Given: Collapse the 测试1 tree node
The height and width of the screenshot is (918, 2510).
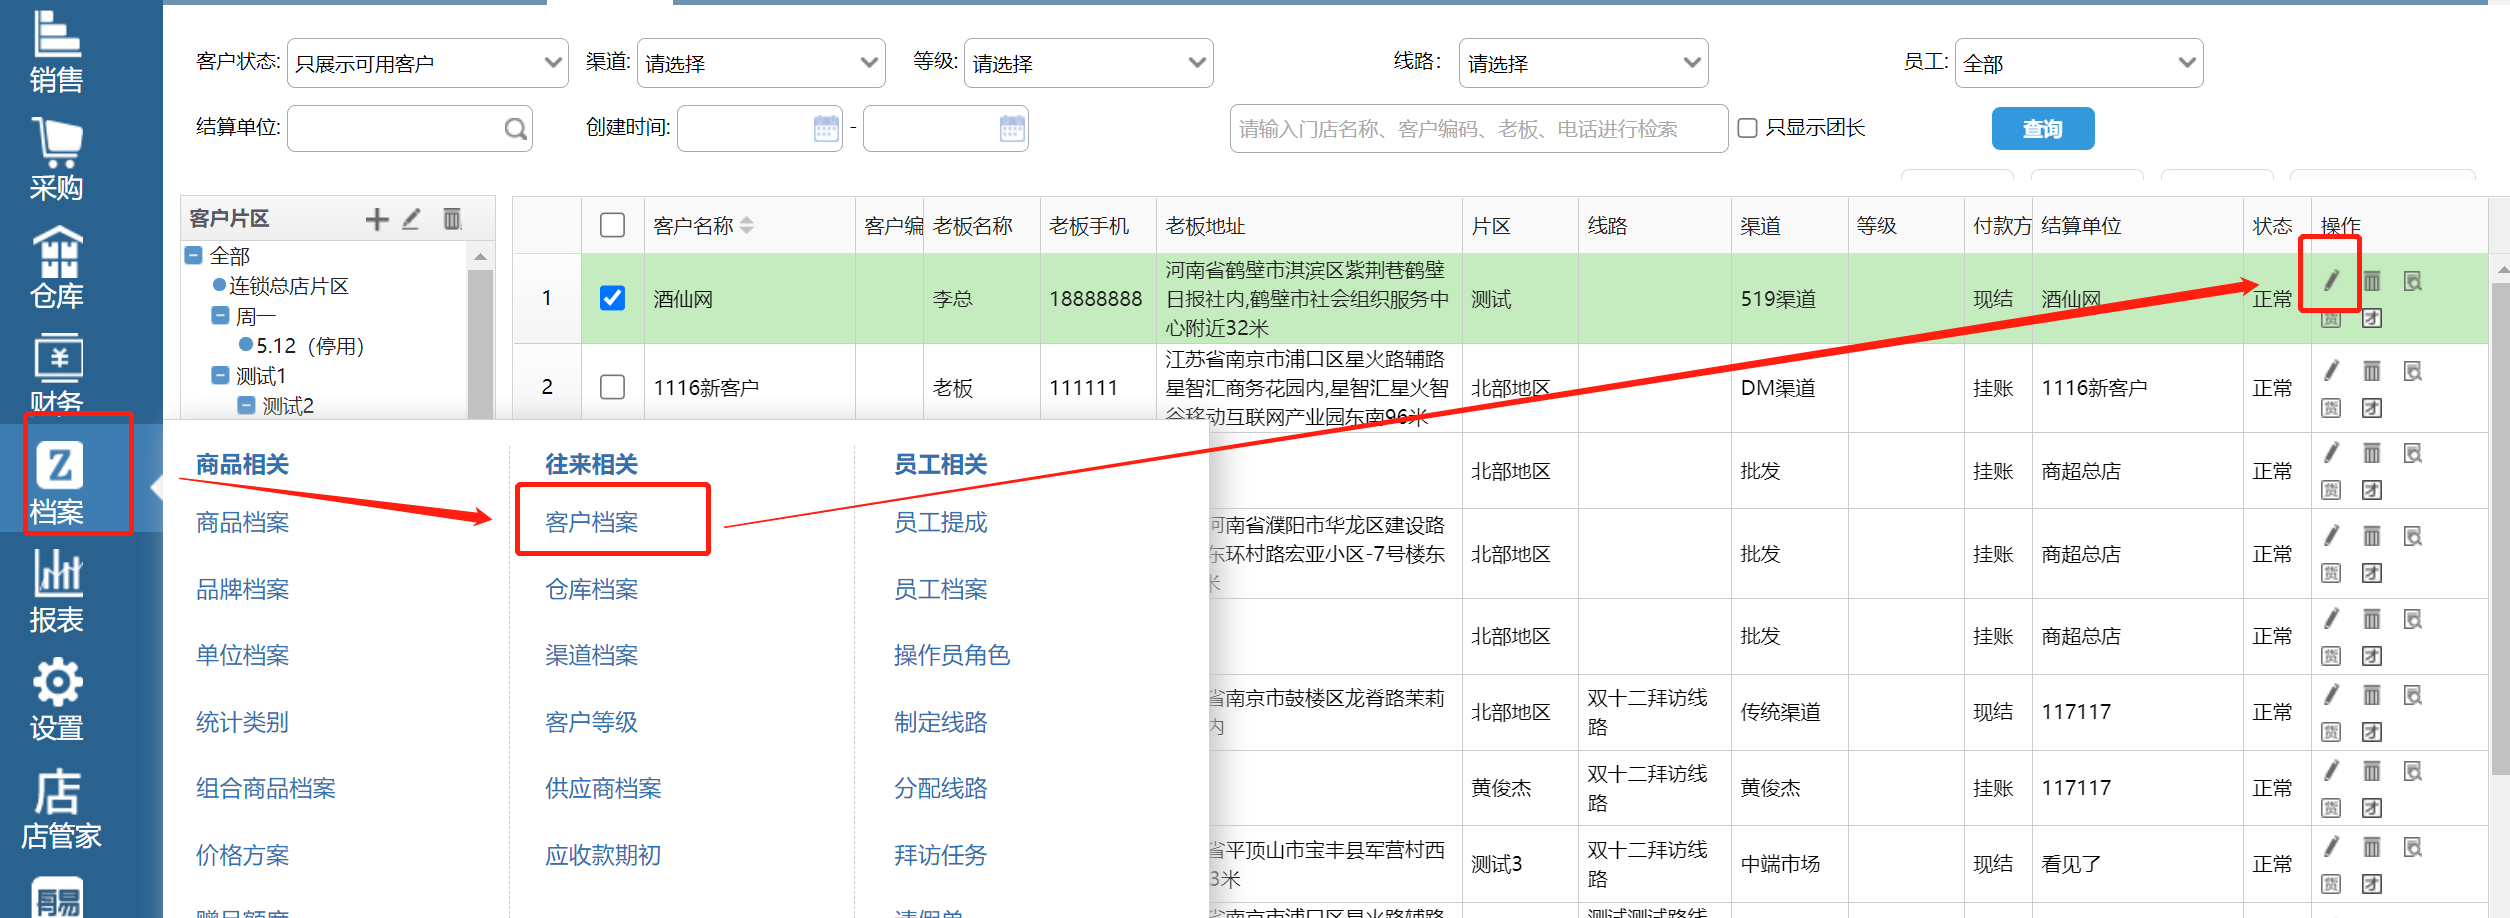Looking at the screenshot, I should [x=220, y=376].
